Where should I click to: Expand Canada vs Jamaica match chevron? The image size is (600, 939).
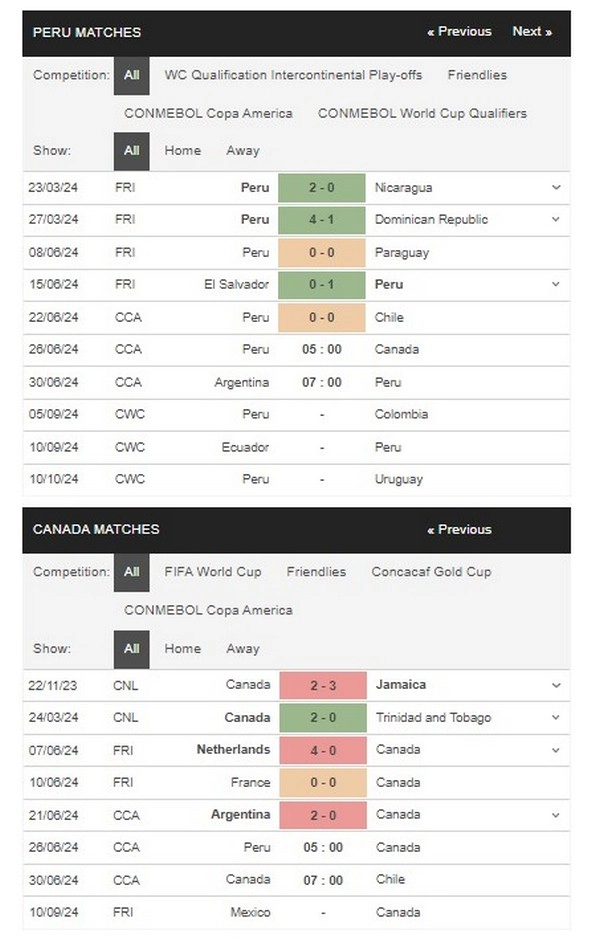point(556,685)
